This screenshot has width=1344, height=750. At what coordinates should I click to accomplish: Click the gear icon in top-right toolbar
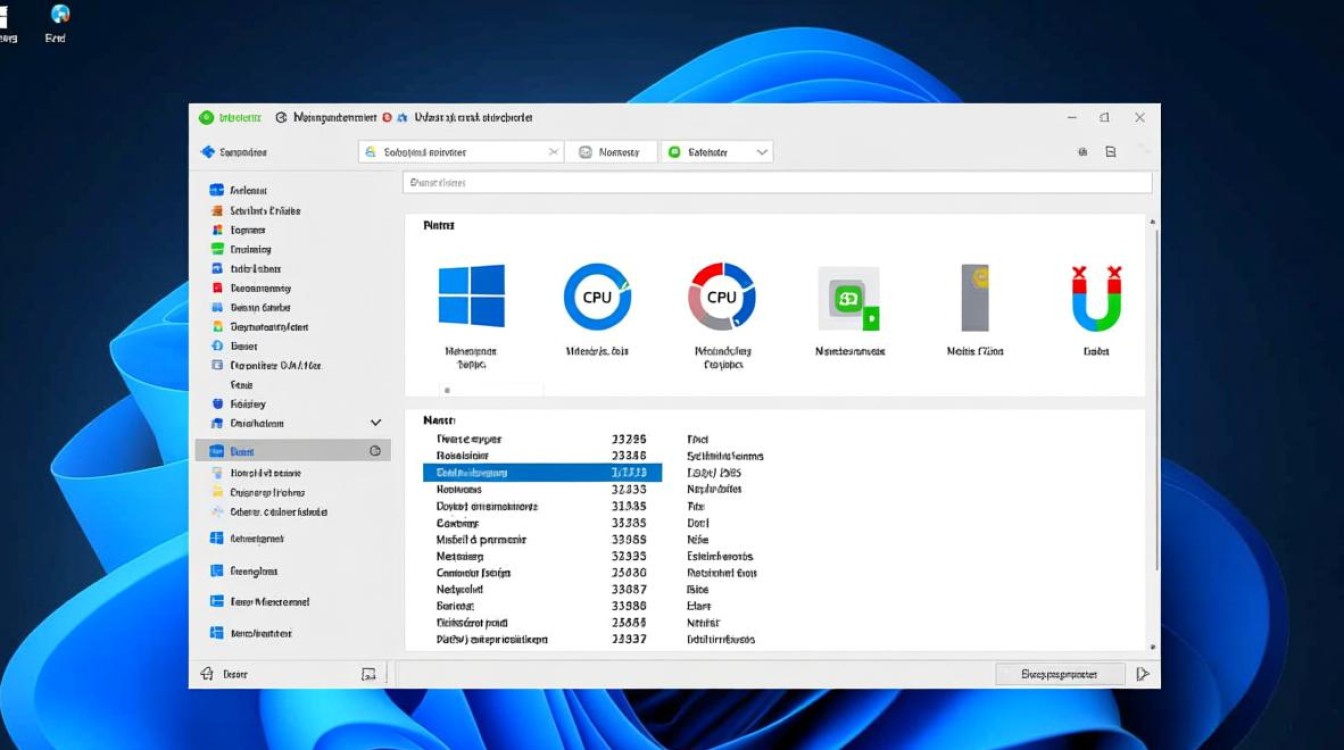(1082, 152)
